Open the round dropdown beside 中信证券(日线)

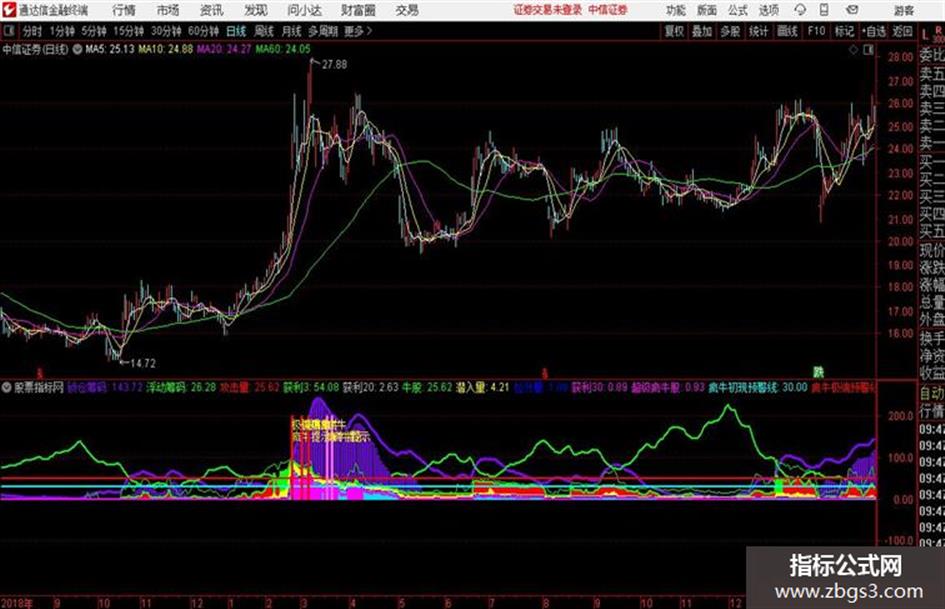pyautogui.click(x=78, y=49)
